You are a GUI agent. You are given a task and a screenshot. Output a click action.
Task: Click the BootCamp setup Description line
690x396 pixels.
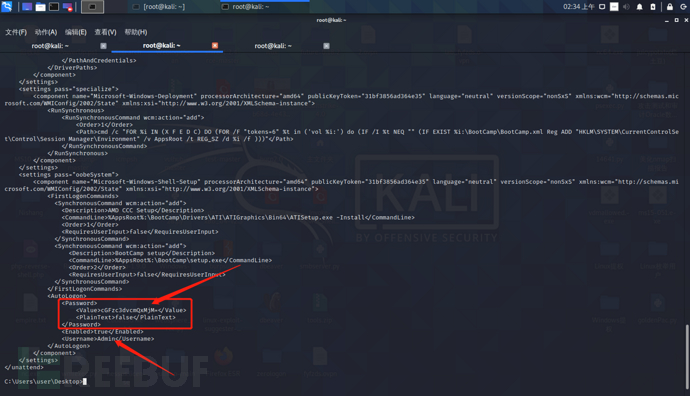pos(142,253)
